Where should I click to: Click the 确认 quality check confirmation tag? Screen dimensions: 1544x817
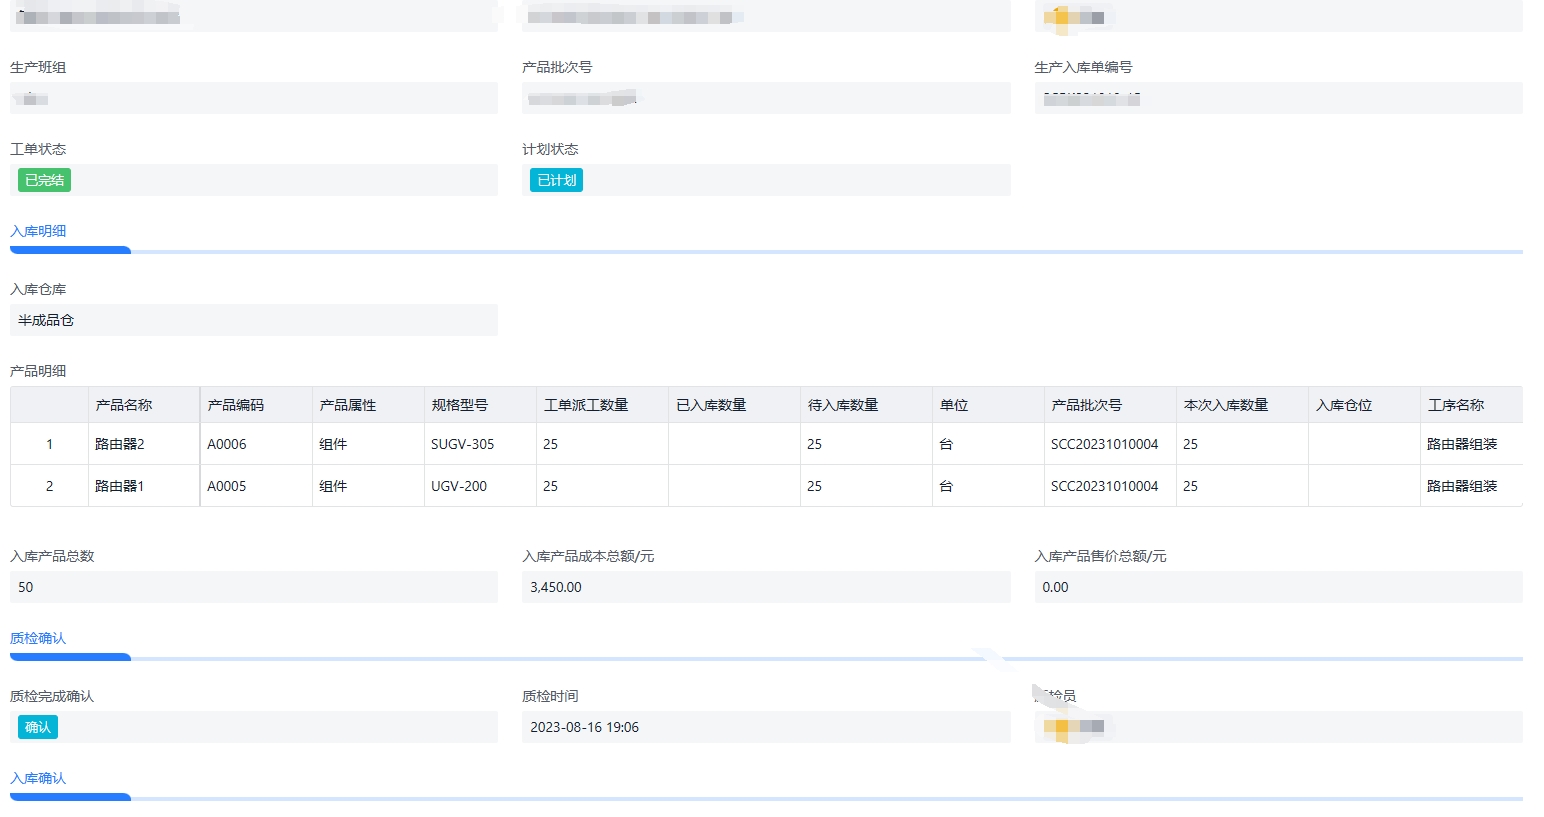38,727
